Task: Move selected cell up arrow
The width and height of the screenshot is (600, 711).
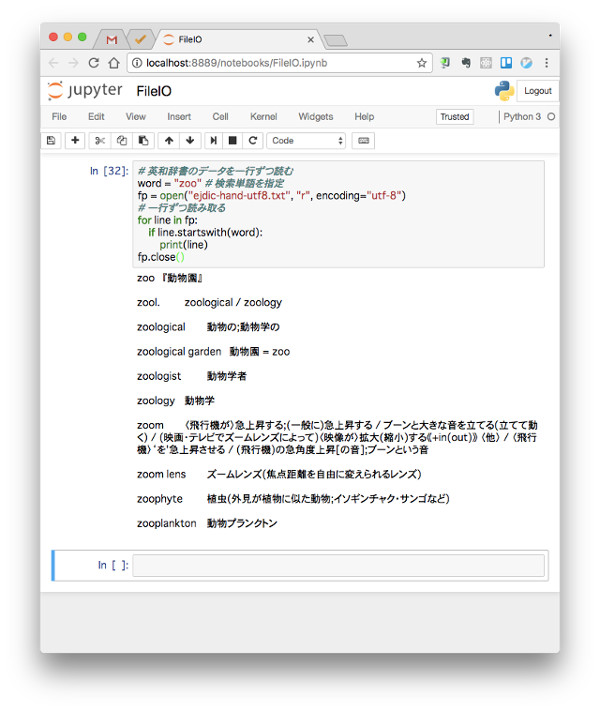Action: click(x=169, y=141)
